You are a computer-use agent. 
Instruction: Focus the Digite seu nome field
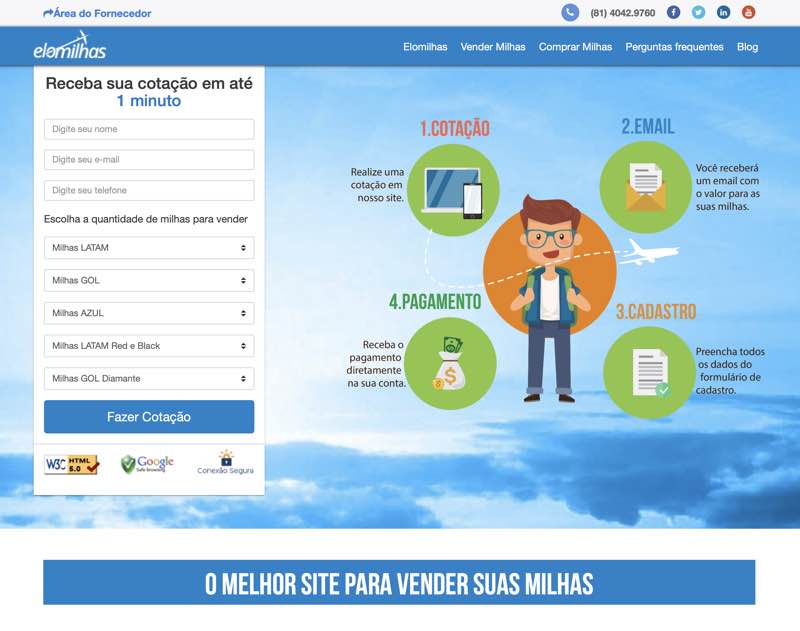[149, 129]
